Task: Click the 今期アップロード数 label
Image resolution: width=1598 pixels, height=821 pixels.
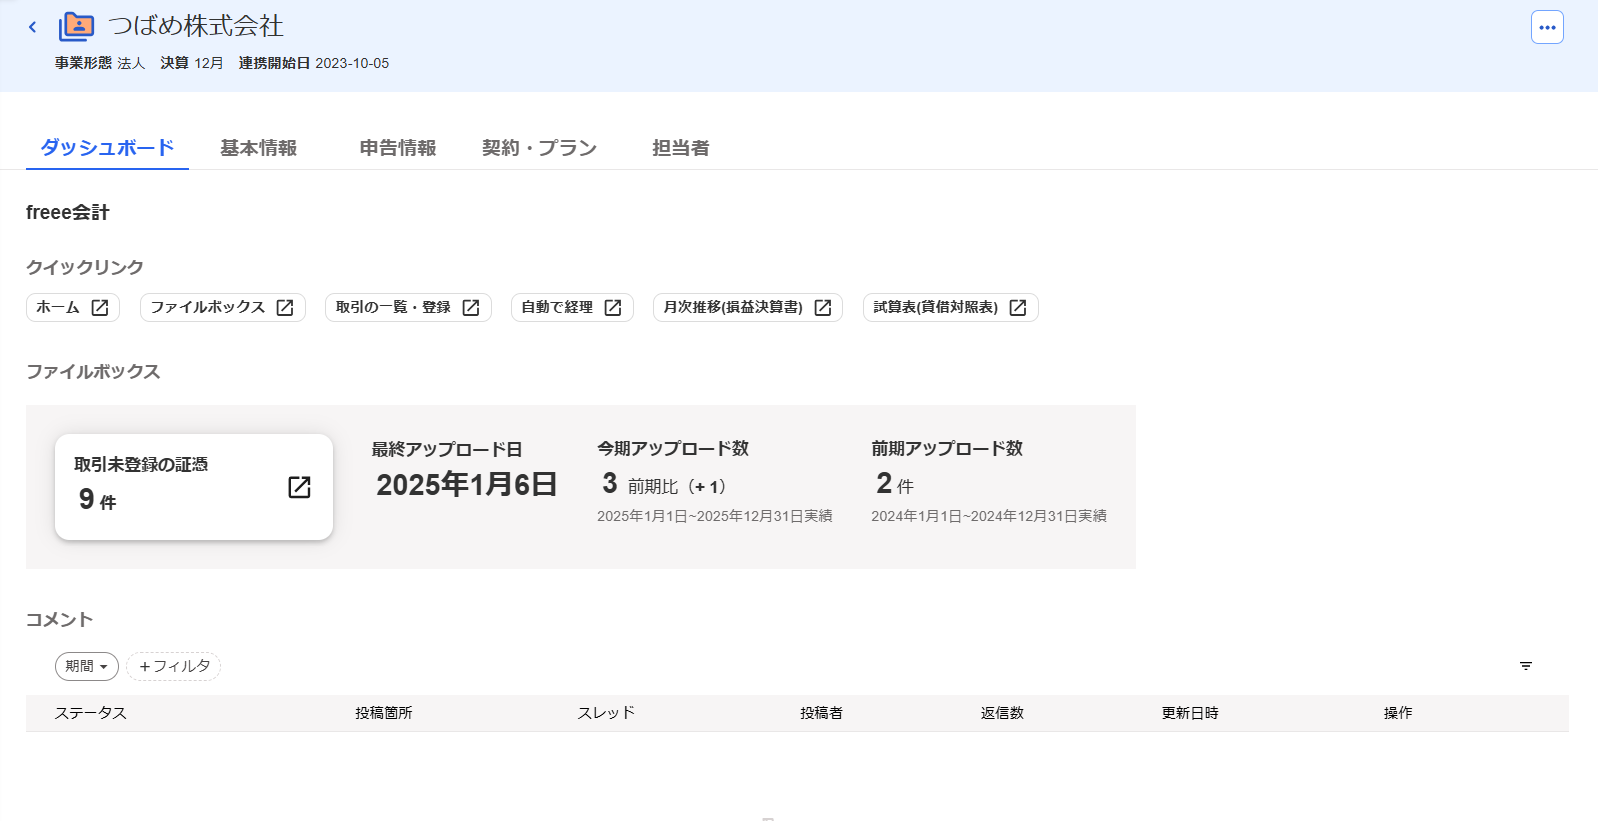Action: click(673, 449)
